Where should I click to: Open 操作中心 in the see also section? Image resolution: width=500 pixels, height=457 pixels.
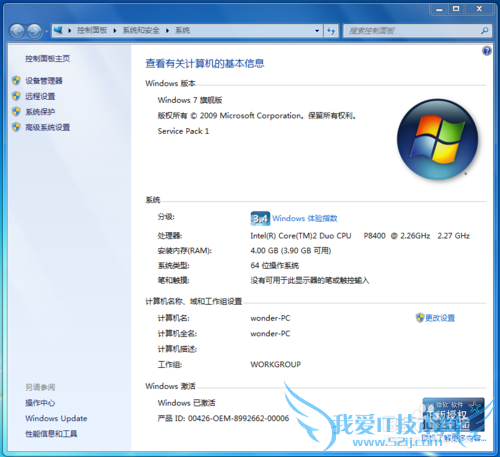click(40, 403)
